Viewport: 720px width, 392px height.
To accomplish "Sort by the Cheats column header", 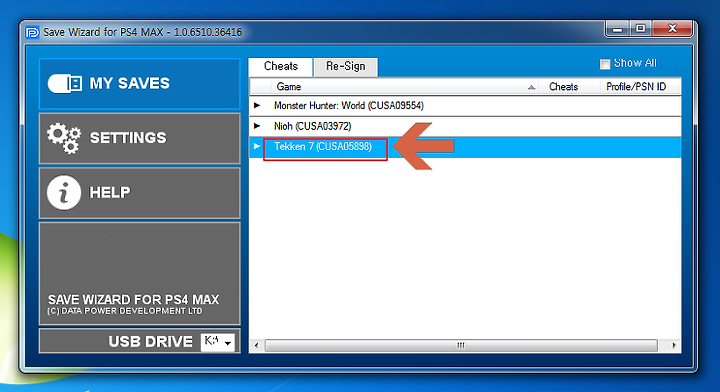I will click(x=569, y=87).
